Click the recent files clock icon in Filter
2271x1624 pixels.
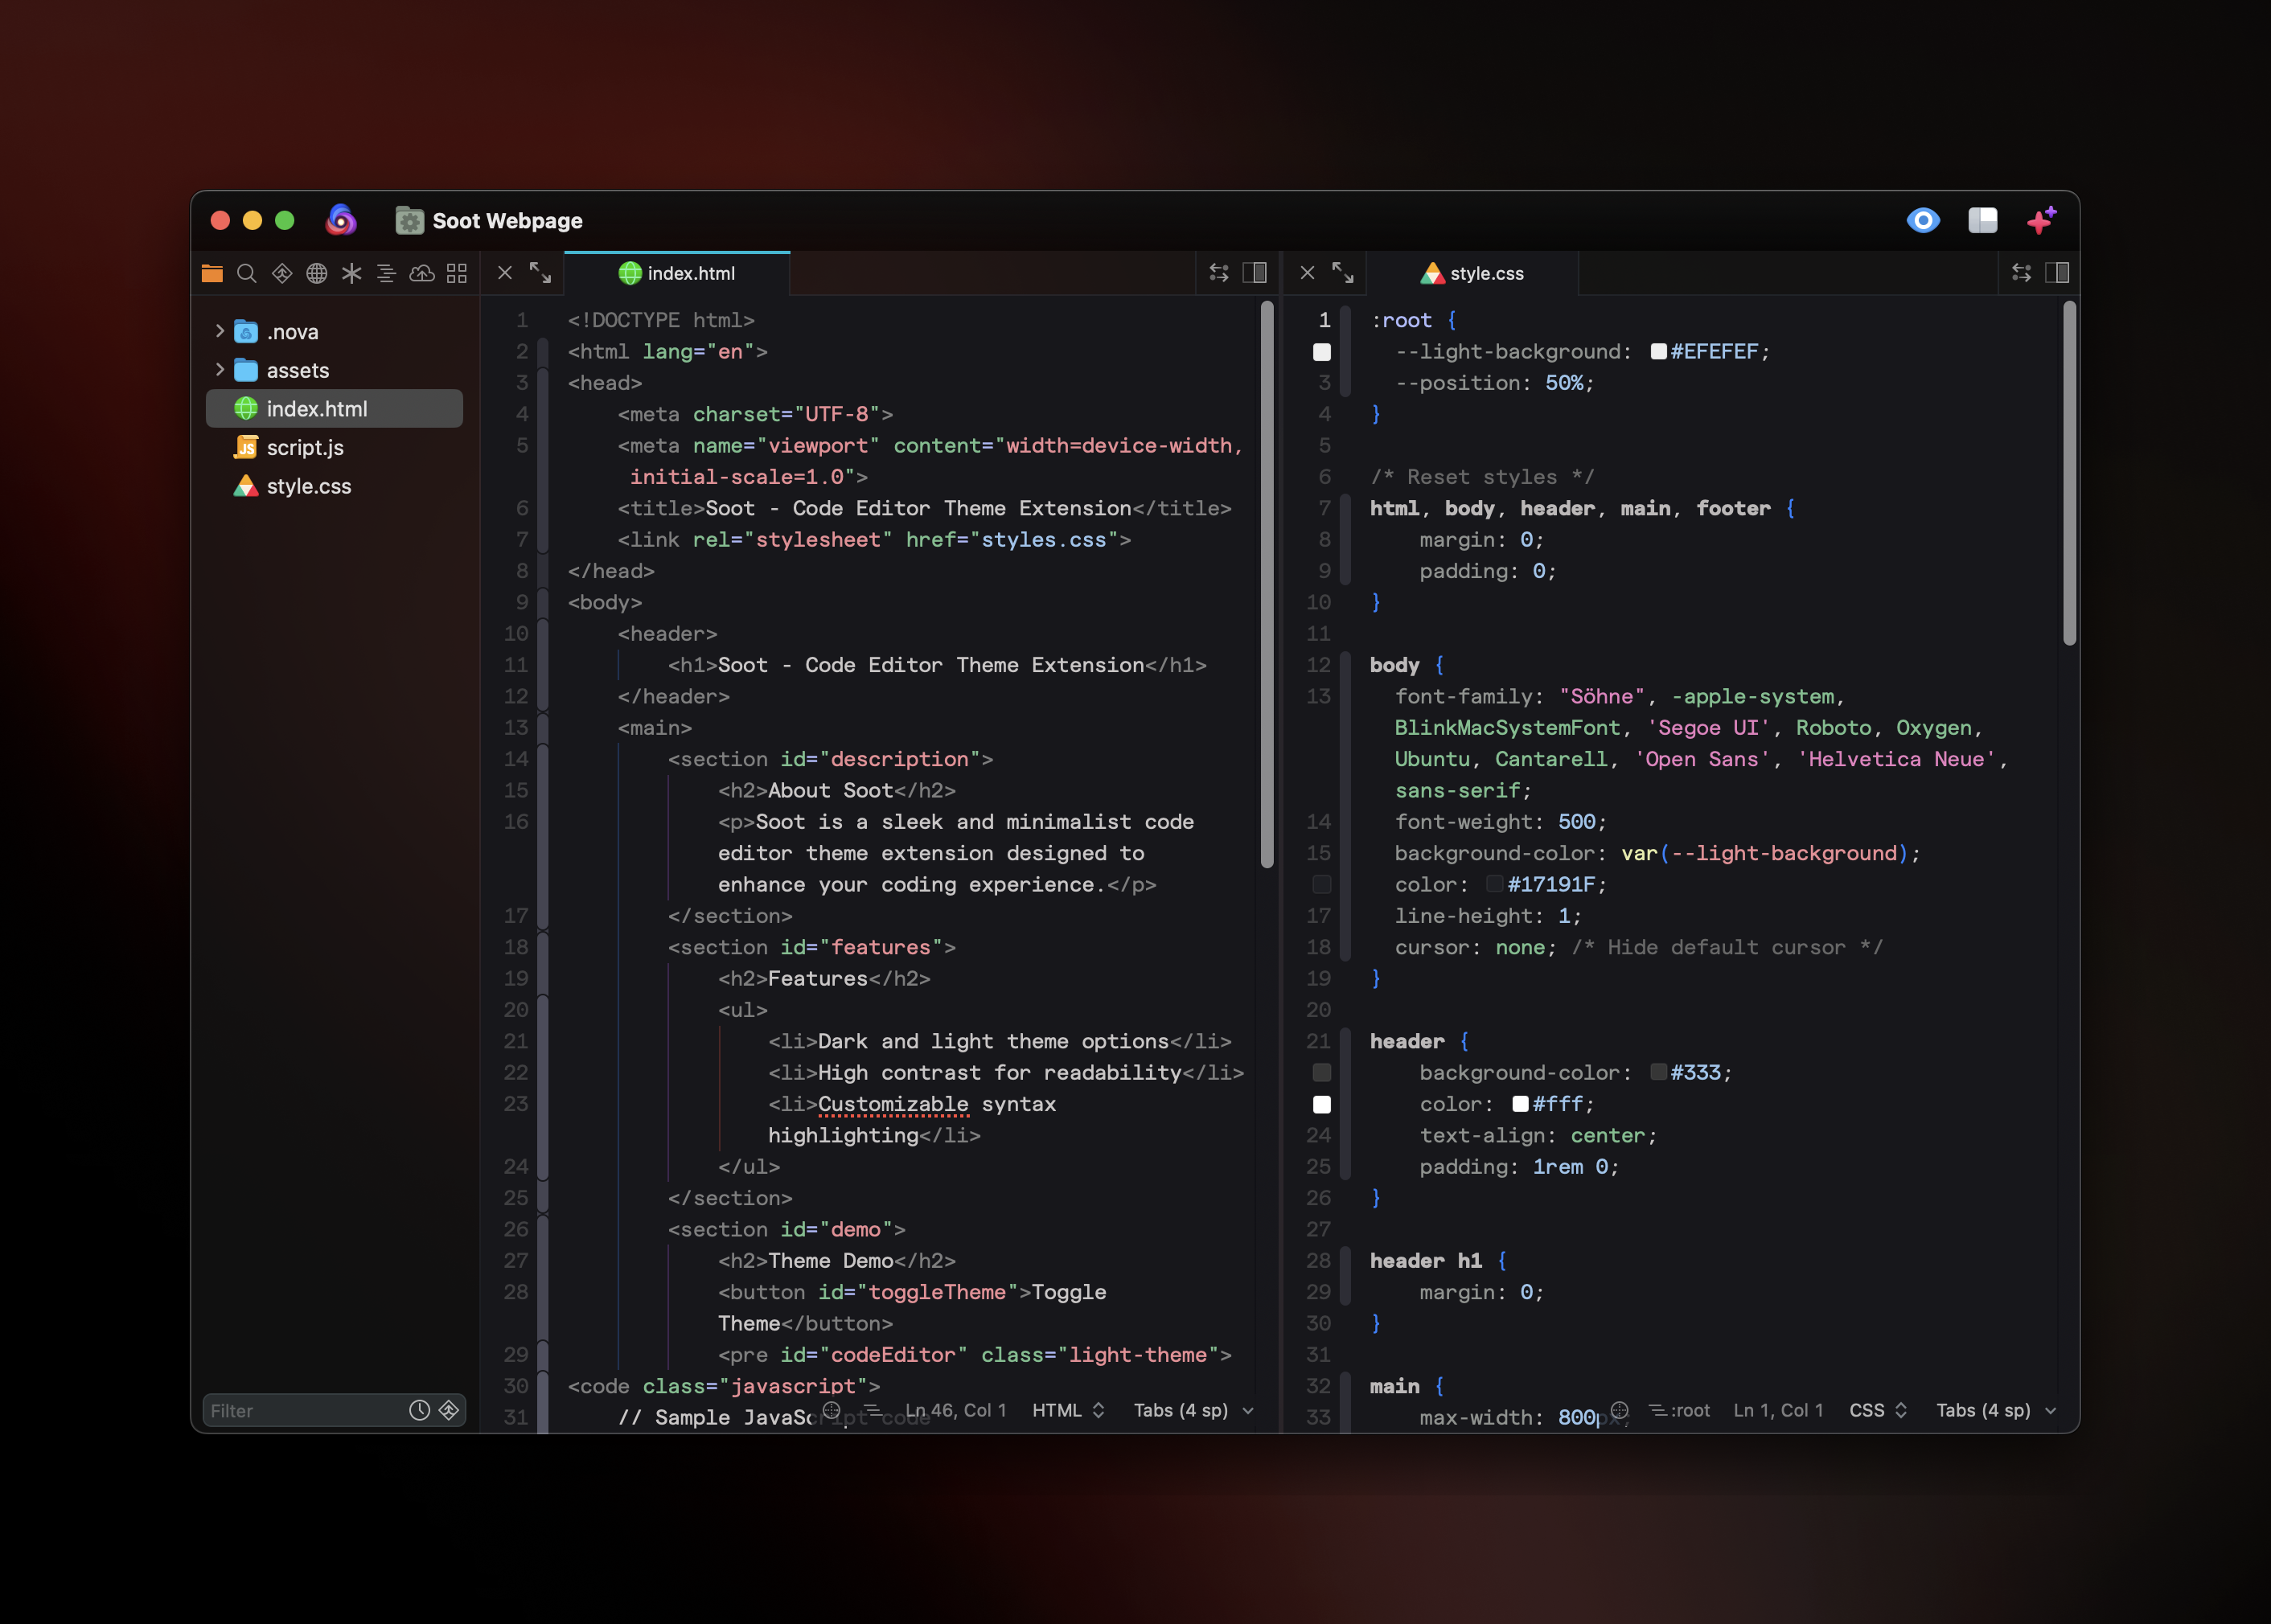(420, 1410)
